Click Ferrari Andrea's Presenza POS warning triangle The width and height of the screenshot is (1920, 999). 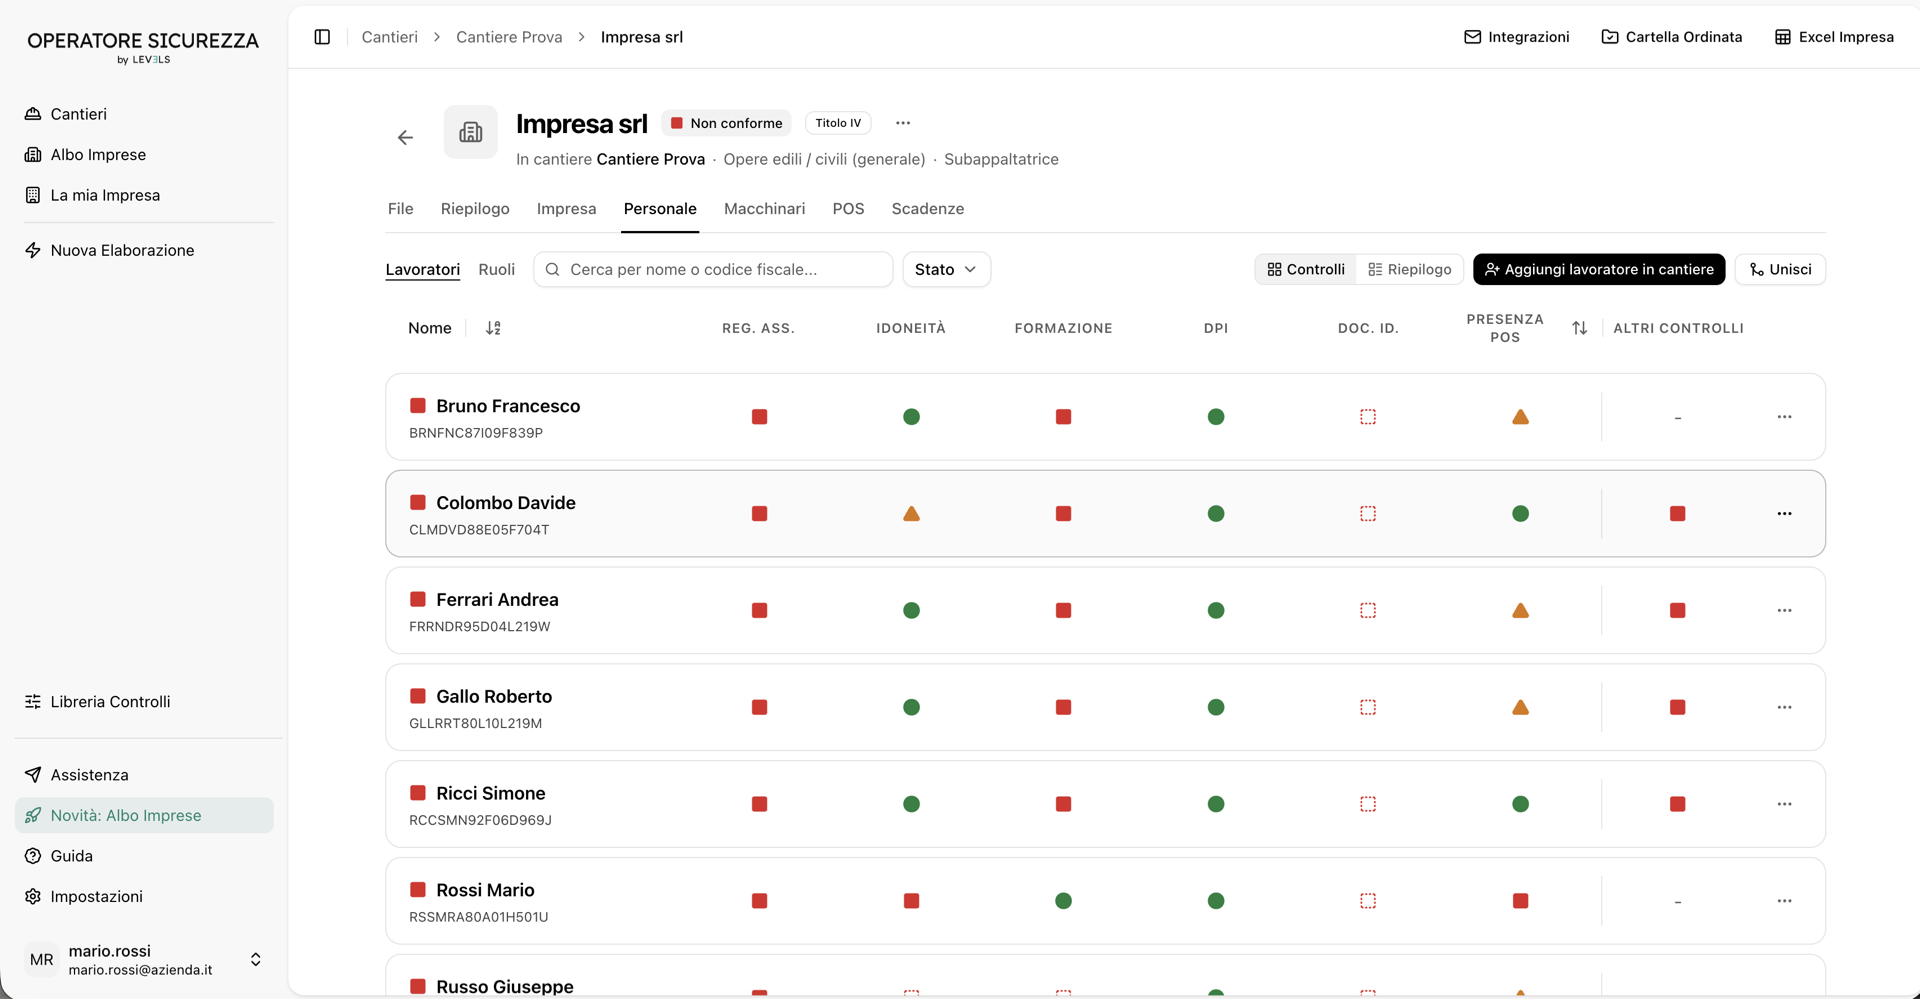(x=1520, y=611)
